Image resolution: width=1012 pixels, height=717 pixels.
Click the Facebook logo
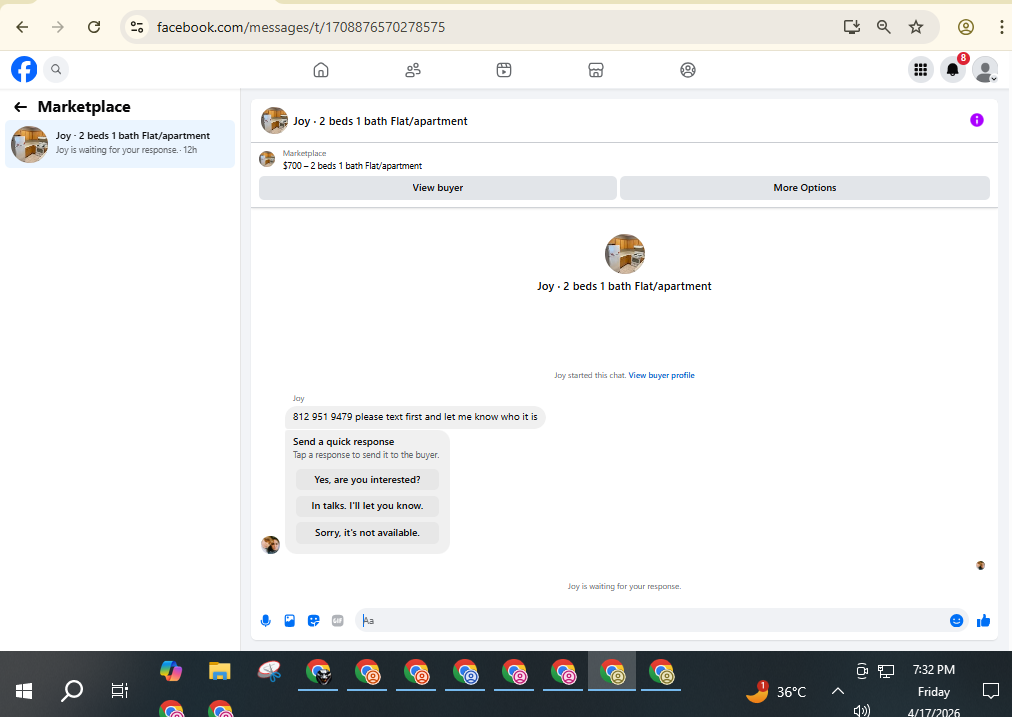(x=24, y=70)
